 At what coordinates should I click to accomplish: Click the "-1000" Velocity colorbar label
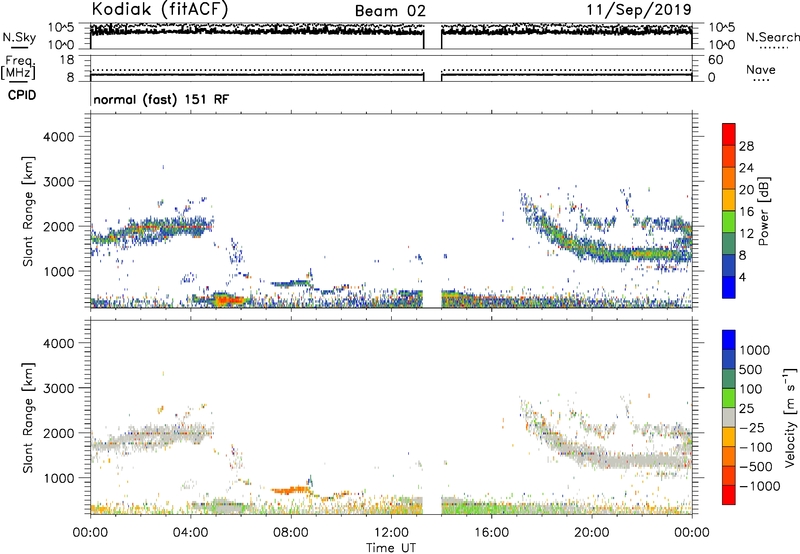click(760, 486)
